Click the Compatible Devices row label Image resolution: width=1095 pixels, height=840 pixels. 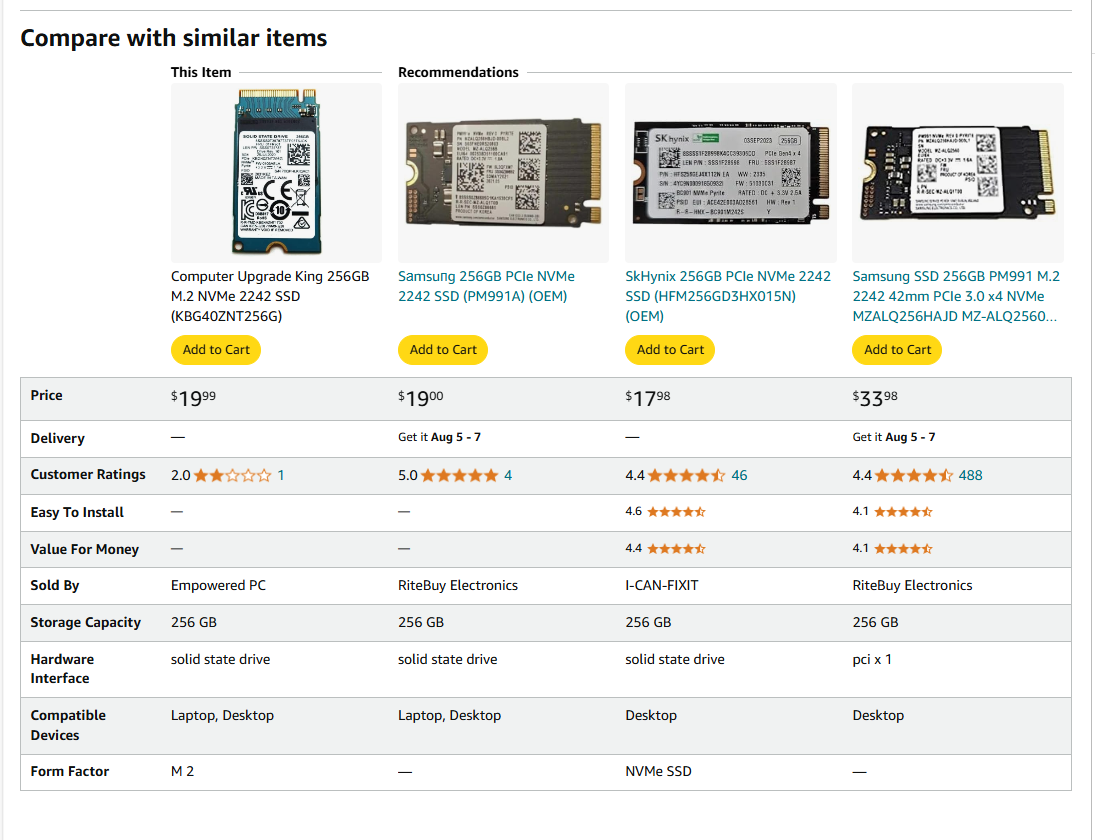(68, 725)
